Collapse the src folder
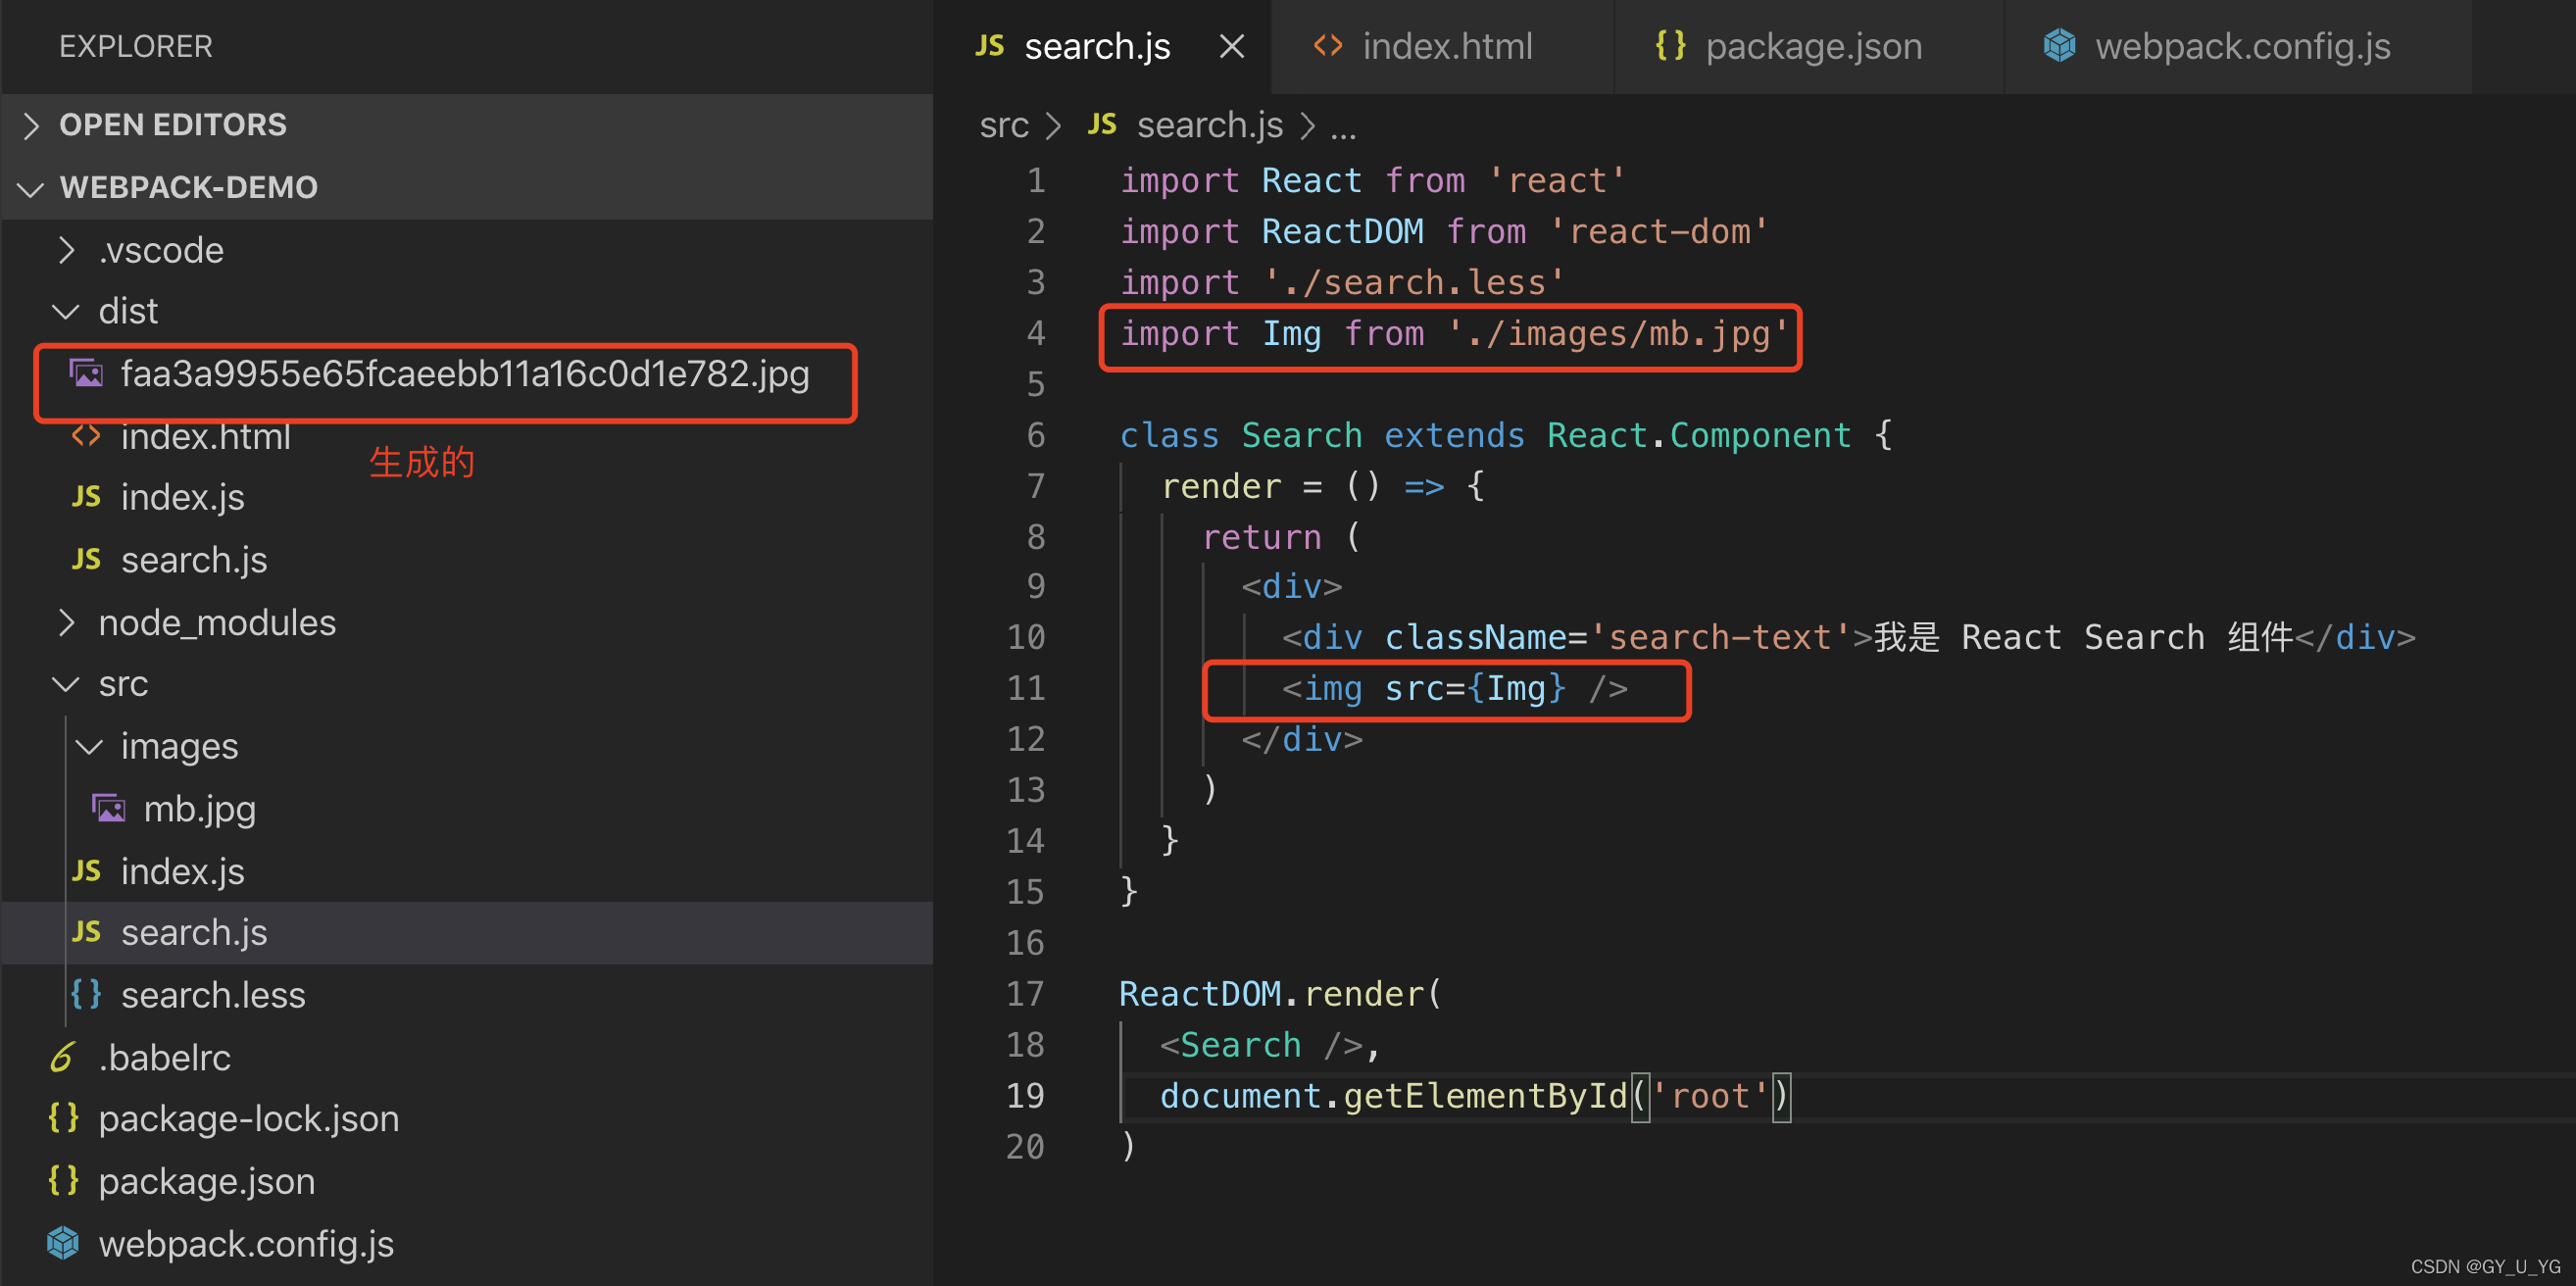 (466, 684)
